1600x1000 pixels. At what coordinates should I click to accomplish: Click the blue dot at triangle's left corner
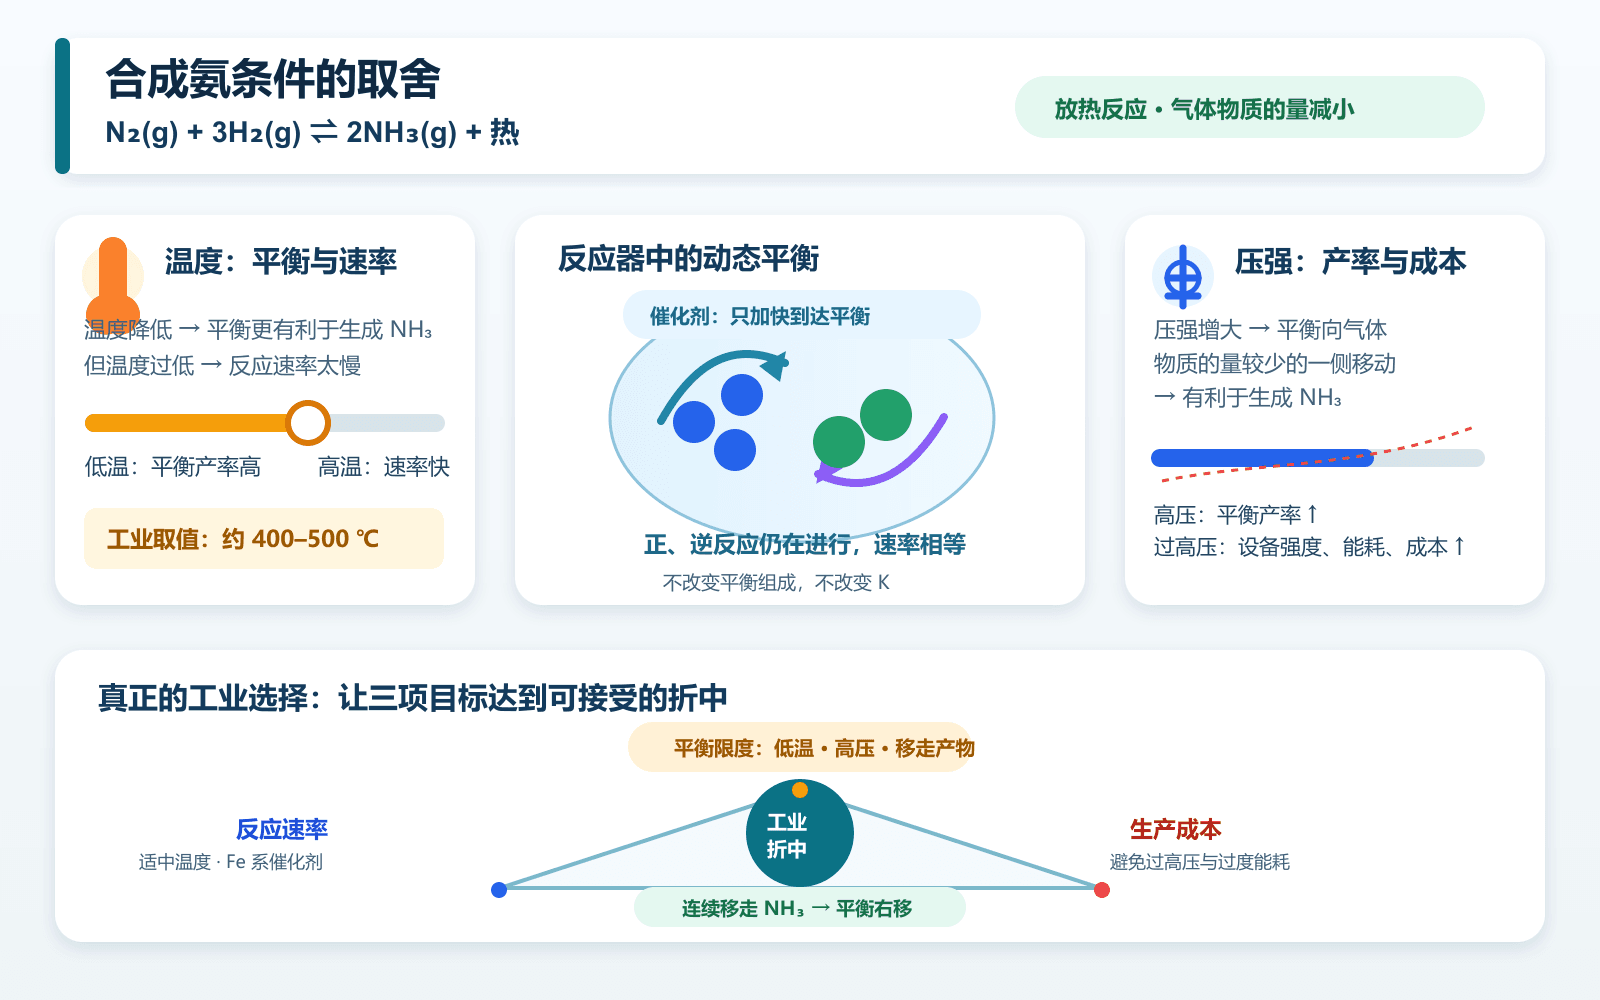(x=499, y=890)
